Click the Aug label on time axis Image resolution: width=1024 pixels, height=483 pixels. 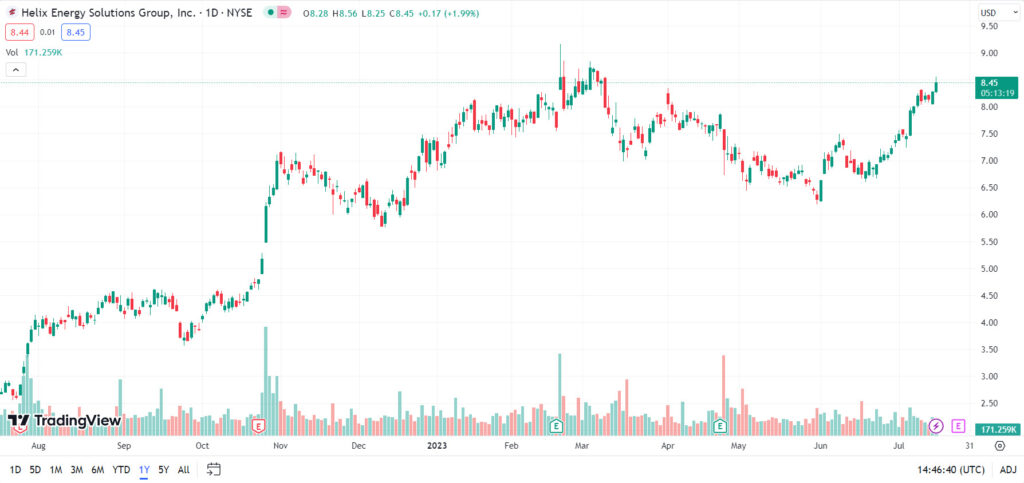pos(39,446)
